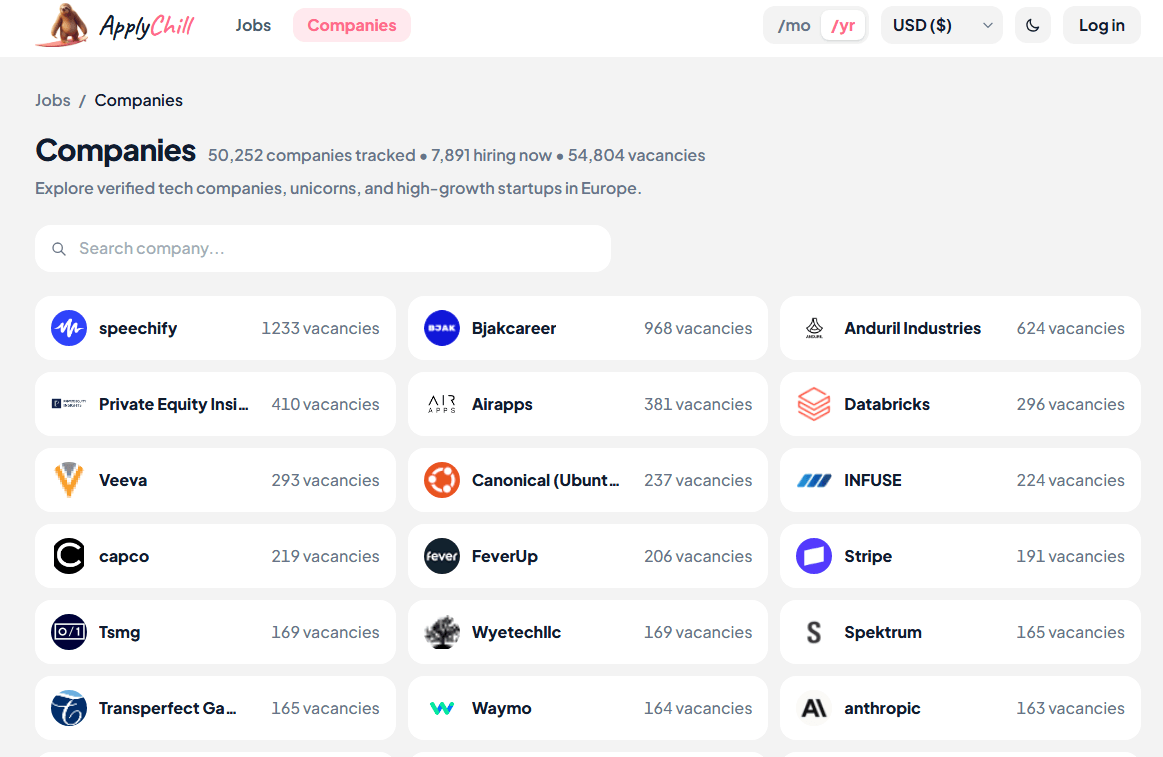Expand the USD ($) currency dropdown

point(941,25)
